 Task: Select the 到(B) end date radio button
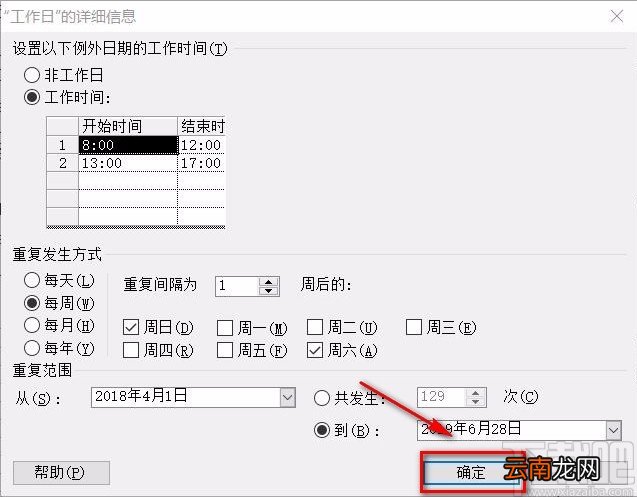(x=322, y=430)
